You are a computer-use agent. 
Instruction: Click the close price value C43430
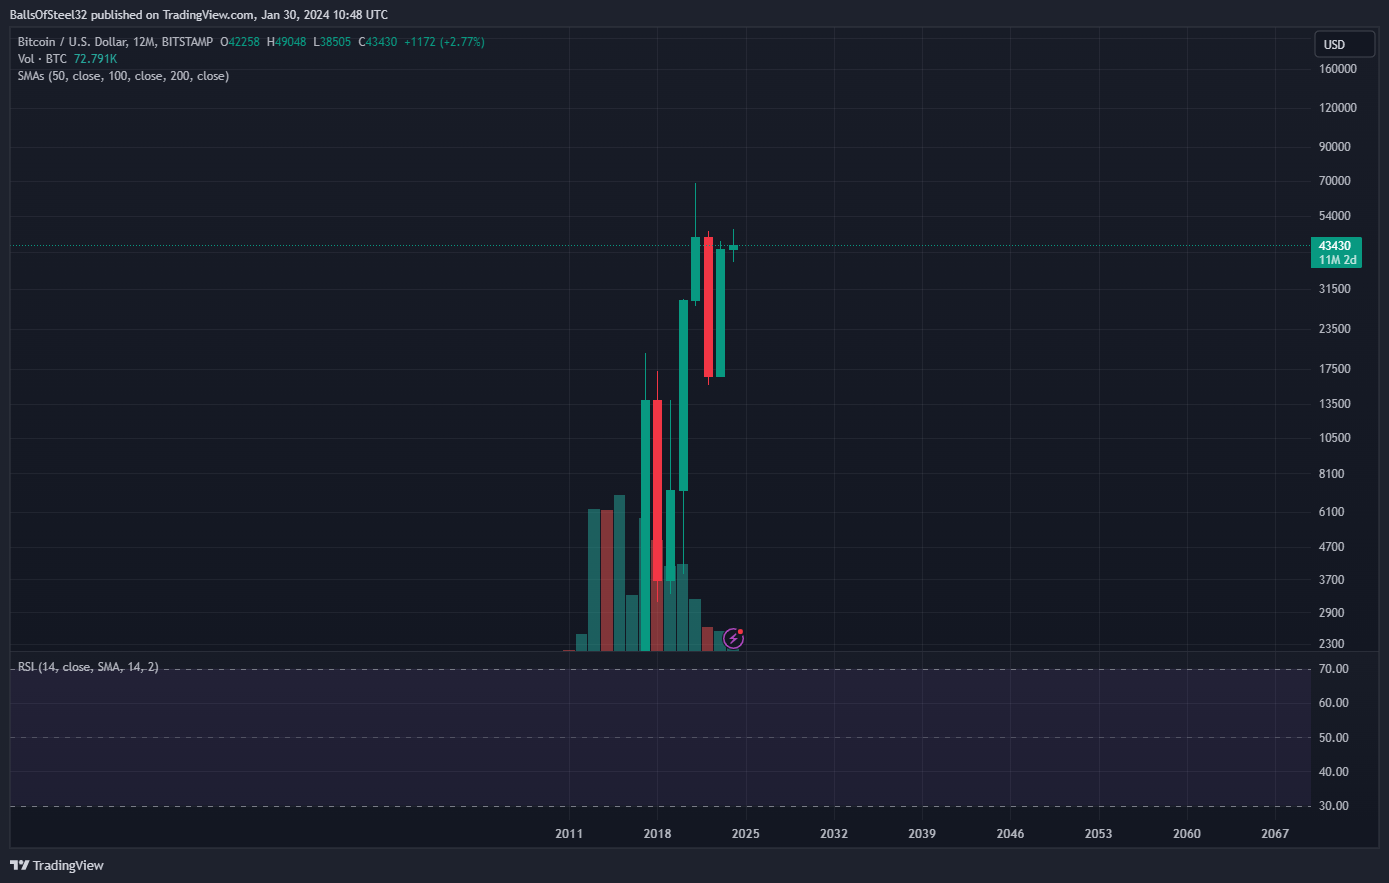coord(377,41)
